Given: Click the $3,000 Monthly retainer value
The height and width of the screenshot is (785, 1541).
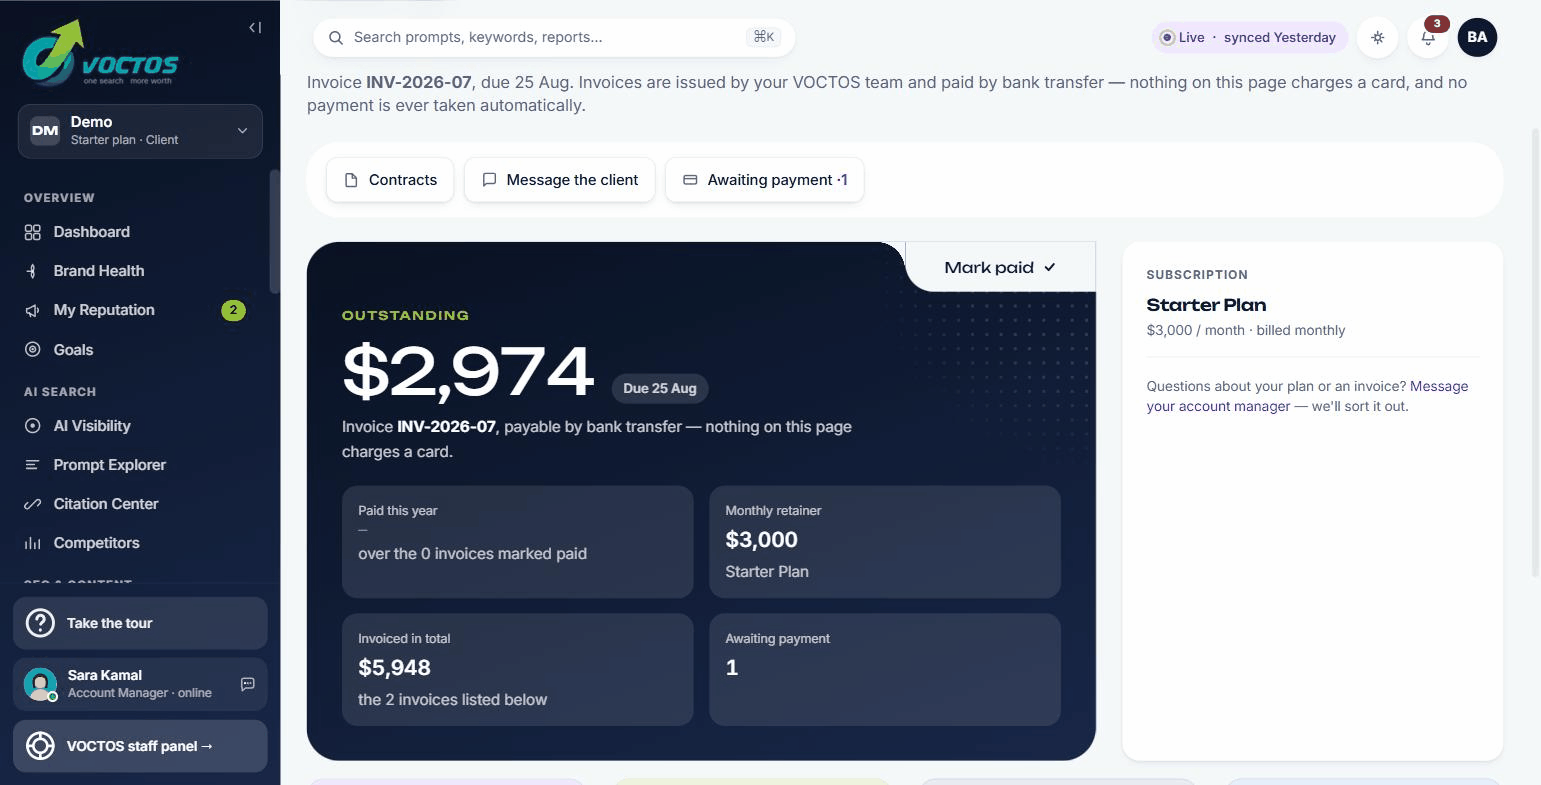Looking at the screenshot, I should click(762, 540).
